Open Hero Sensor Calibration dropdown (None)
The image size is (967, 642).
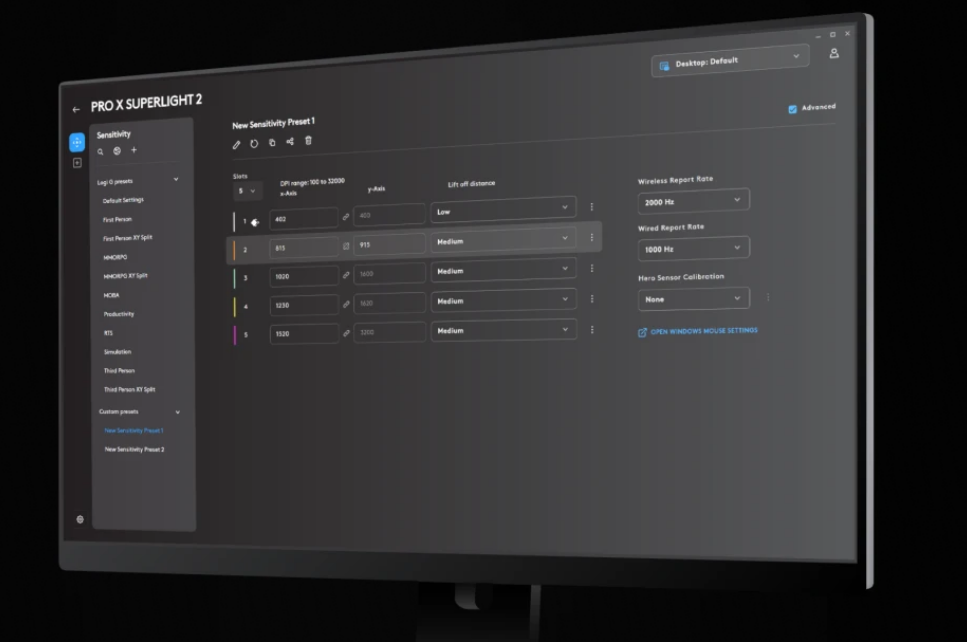[x=694, y=299]
